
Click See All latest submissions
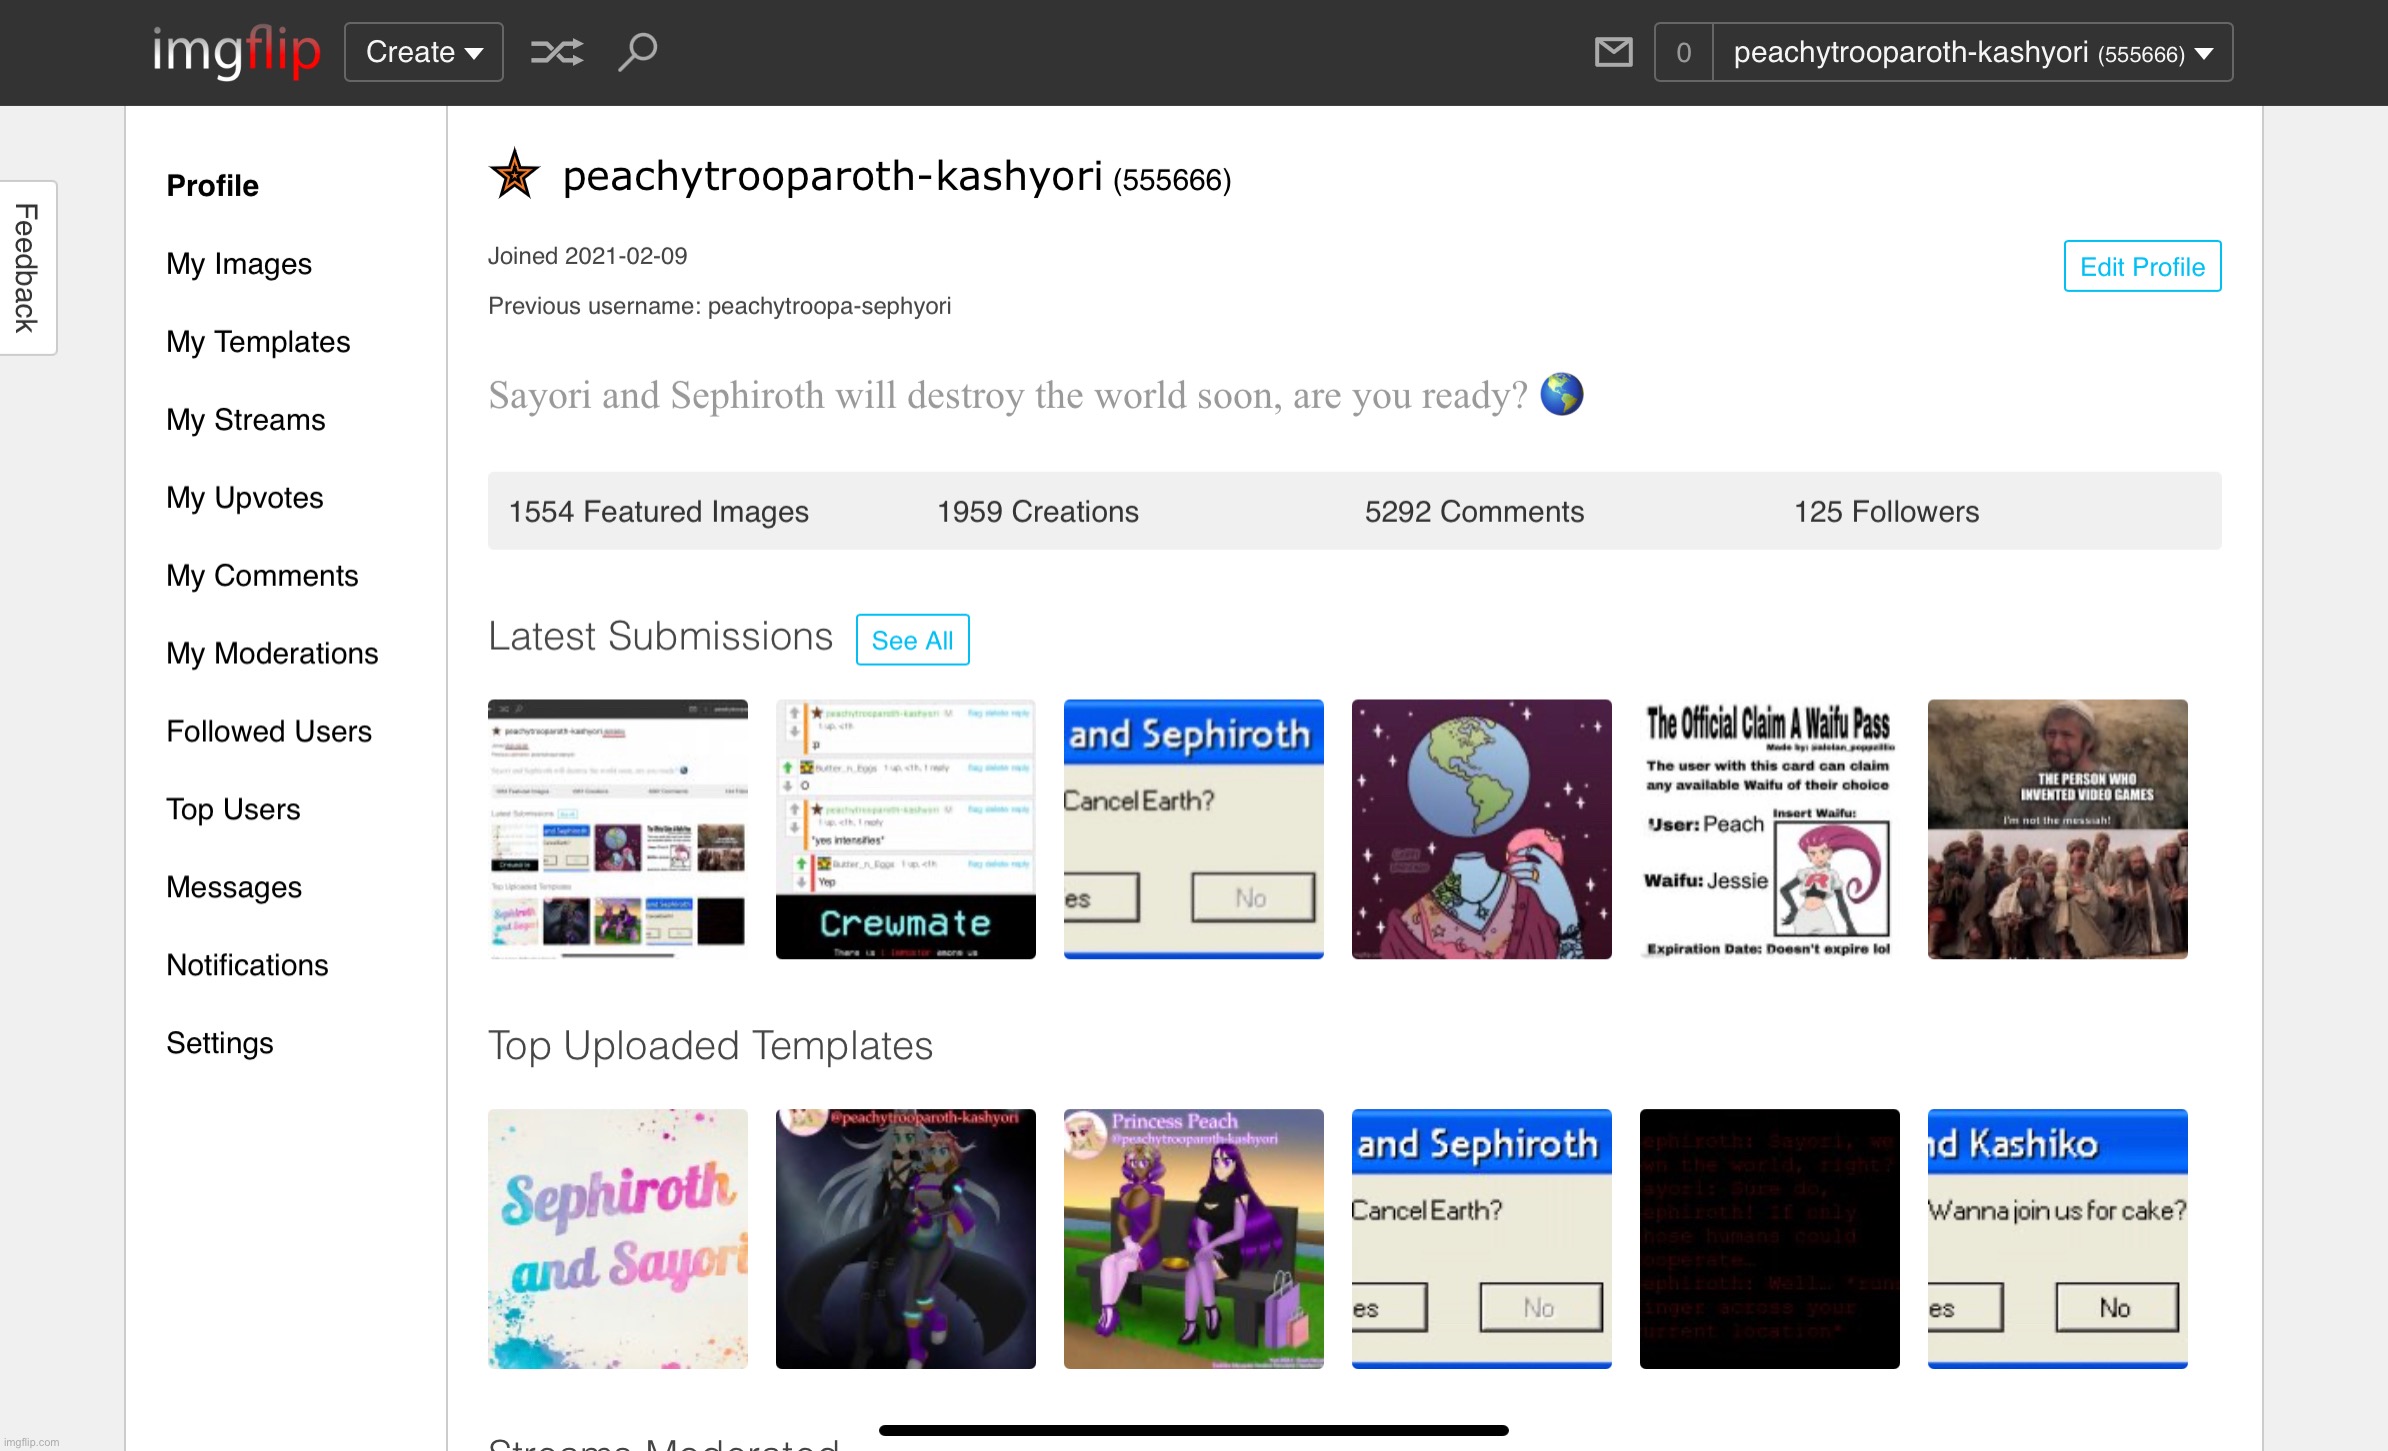pyautogui.click(x=912, y=640)
